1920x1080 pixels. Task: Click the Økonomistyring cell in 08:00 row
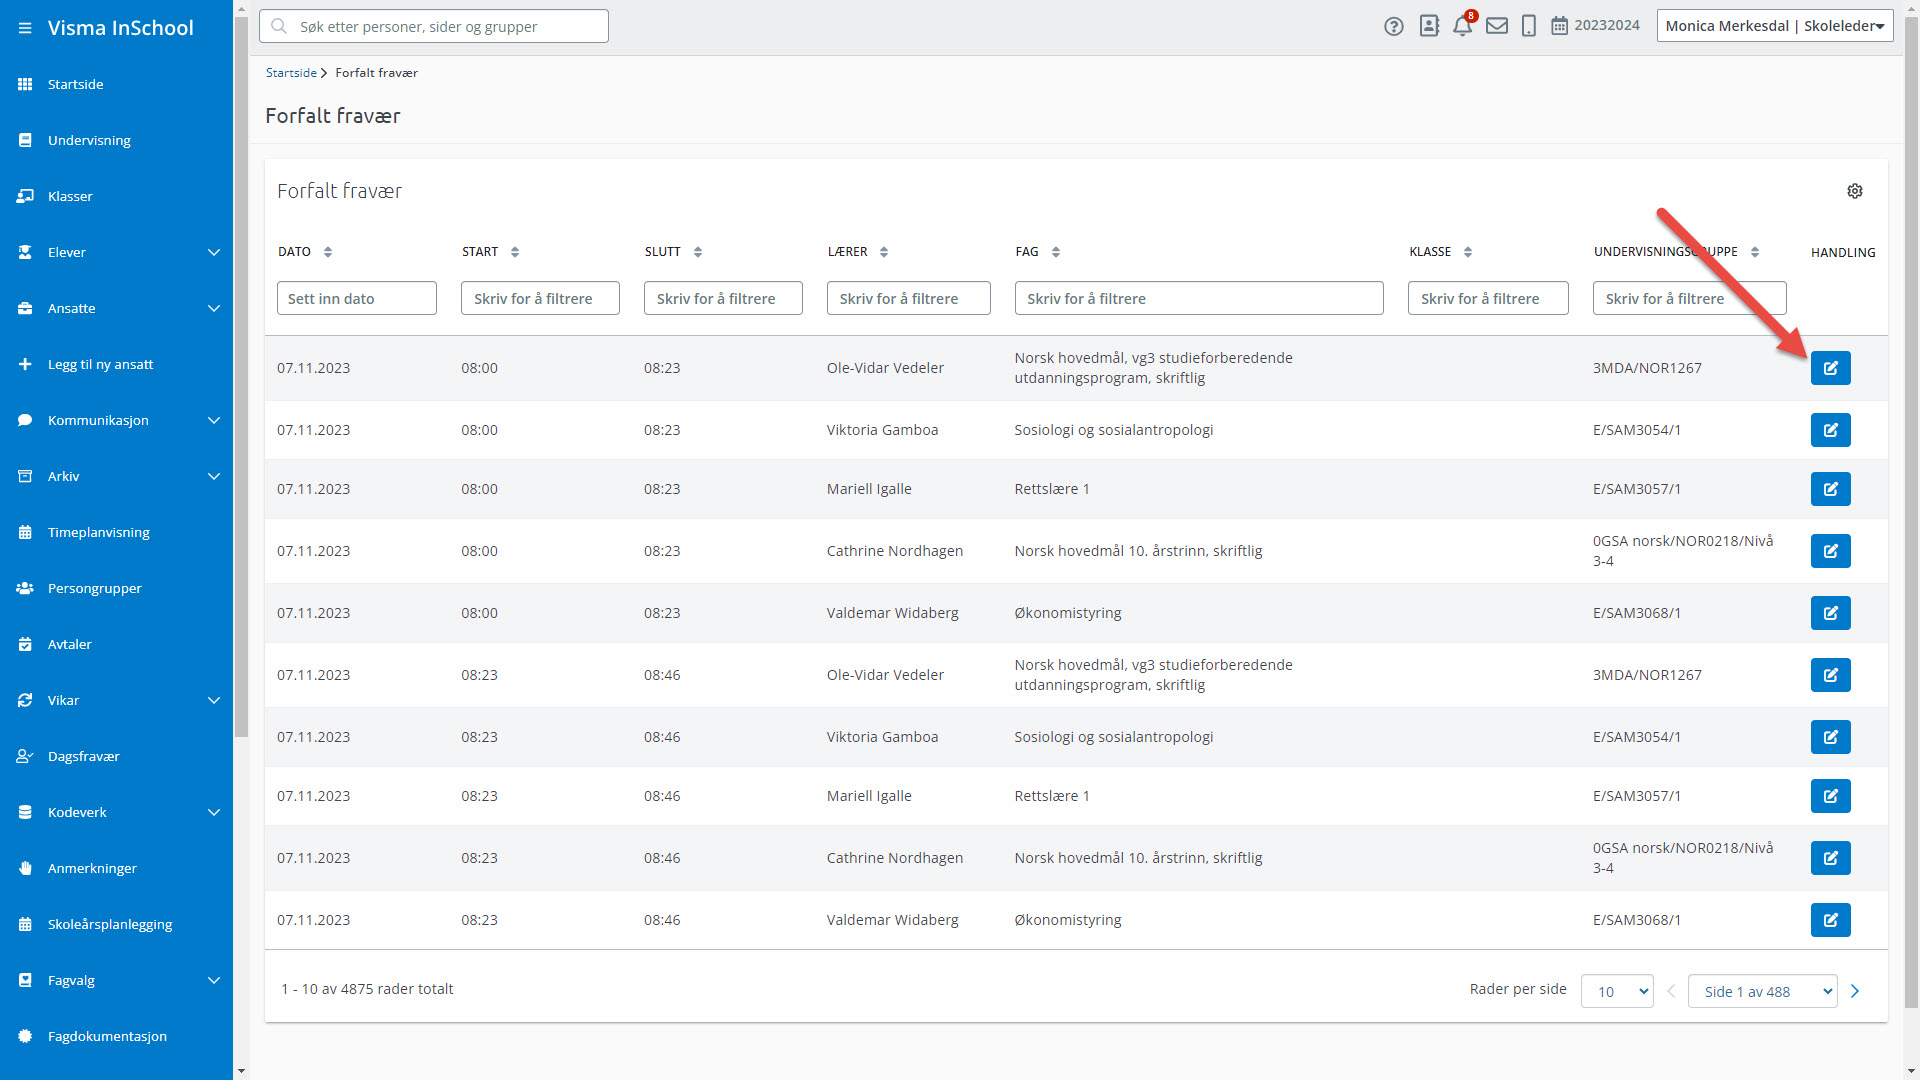point(1068,613)
